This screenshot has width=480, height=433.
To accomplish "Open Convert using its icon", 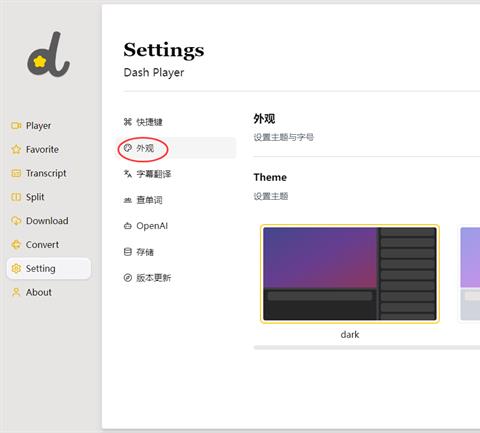I will click(16, 245).
